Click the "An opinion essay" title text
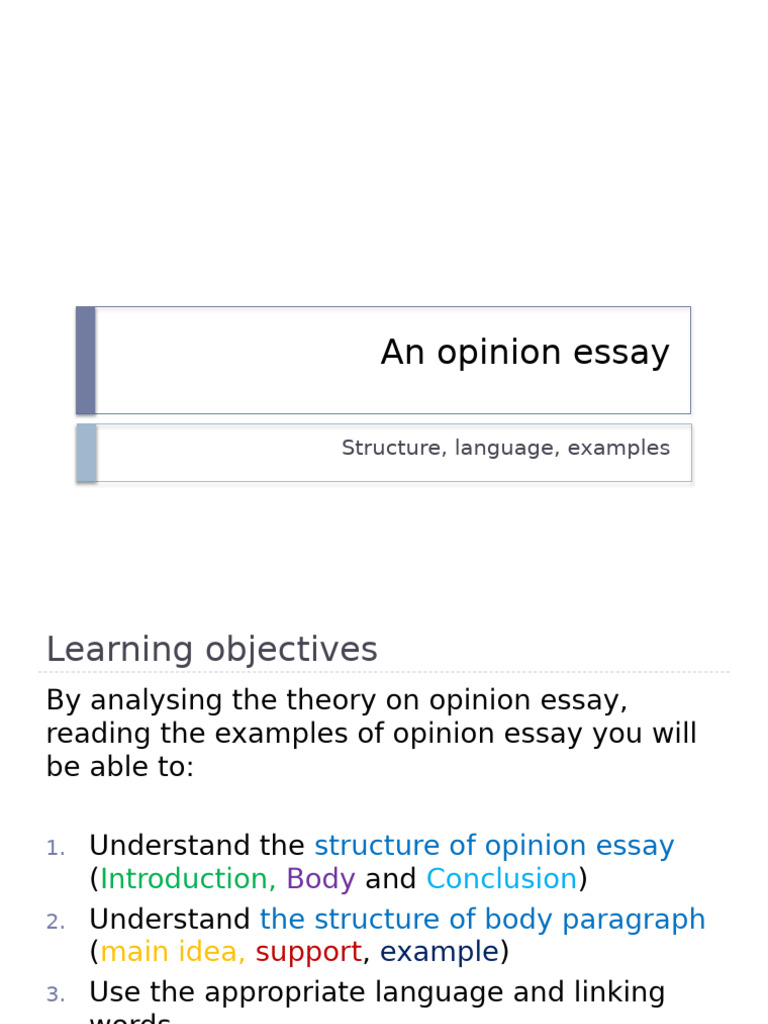Viewport: 768px width, 1024px height. tap(524, 353)
